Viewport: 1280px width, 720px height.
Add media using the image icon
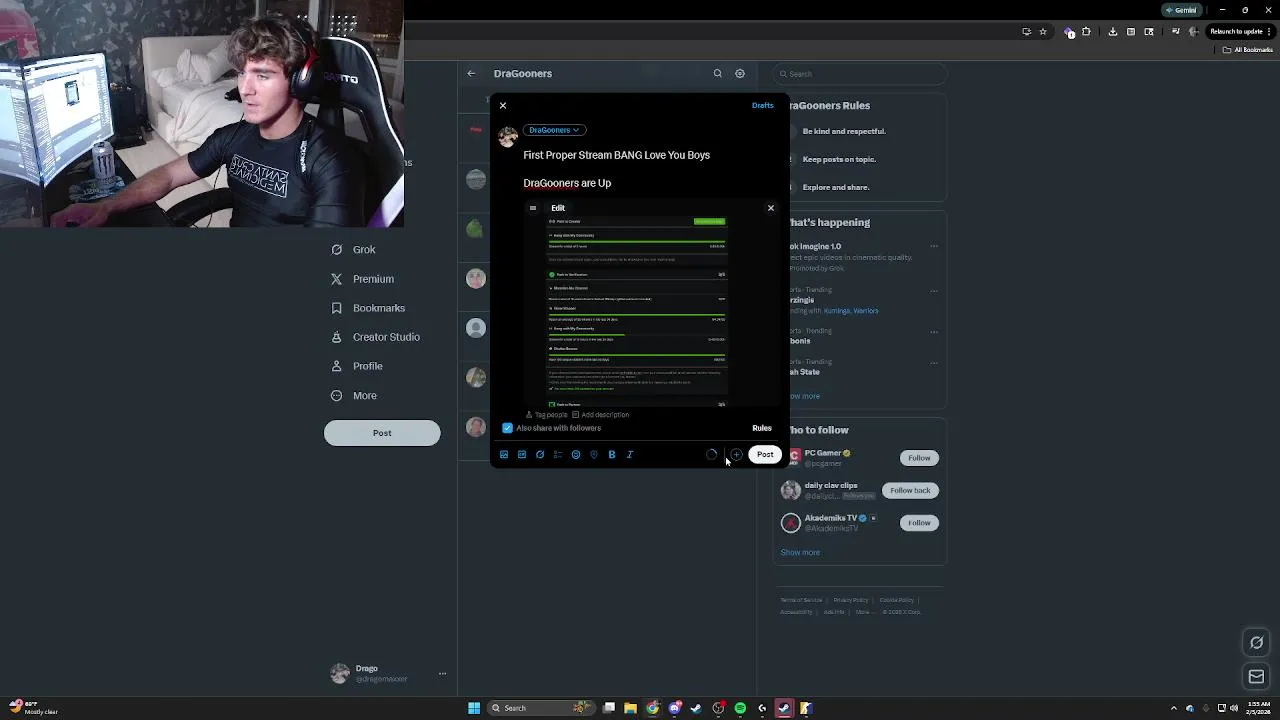click(504, 455)
